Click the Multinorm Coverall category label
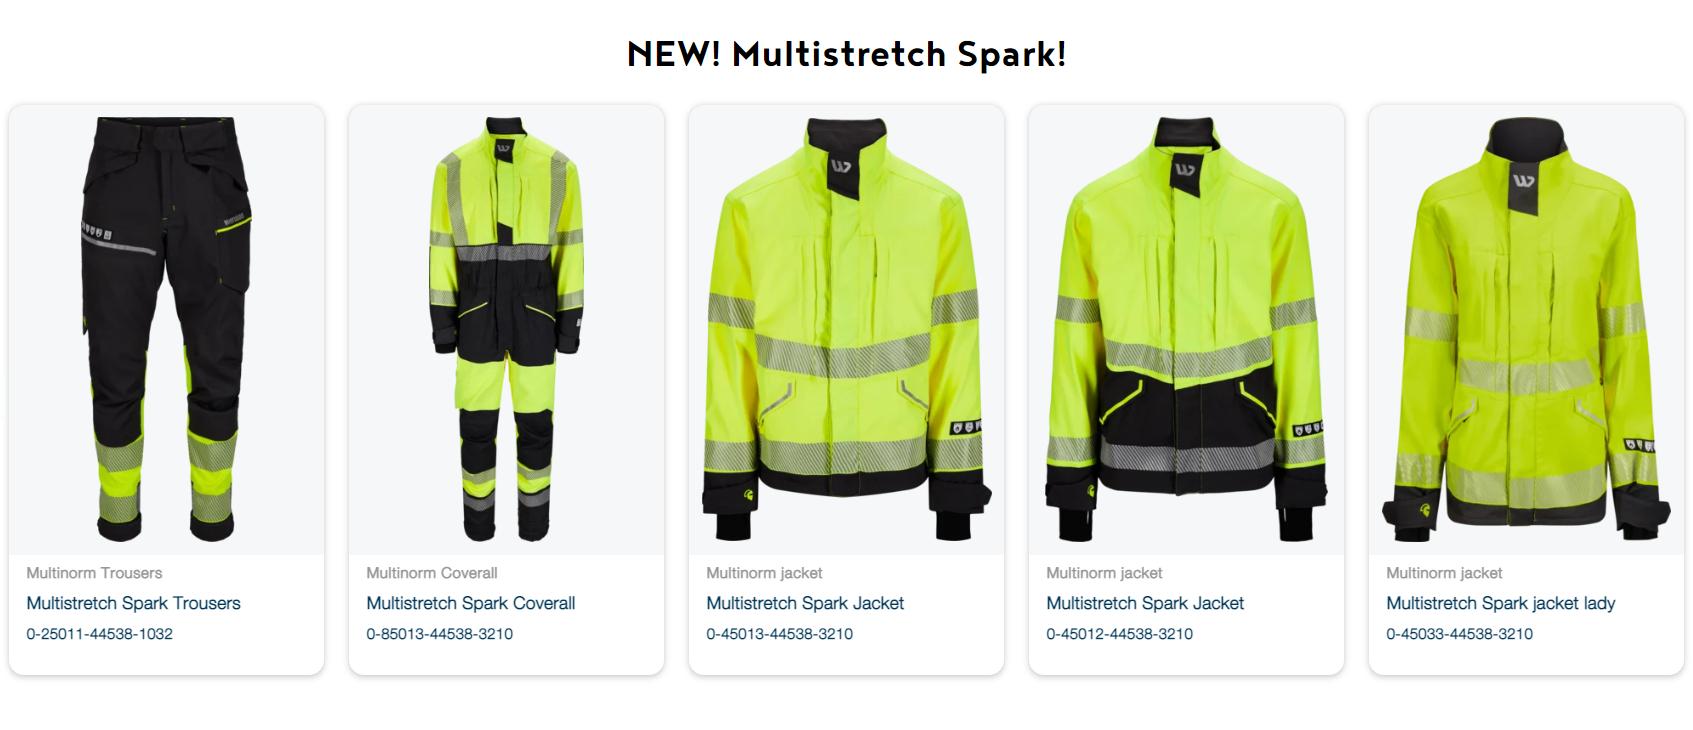1693x730 pixels. 431,573
